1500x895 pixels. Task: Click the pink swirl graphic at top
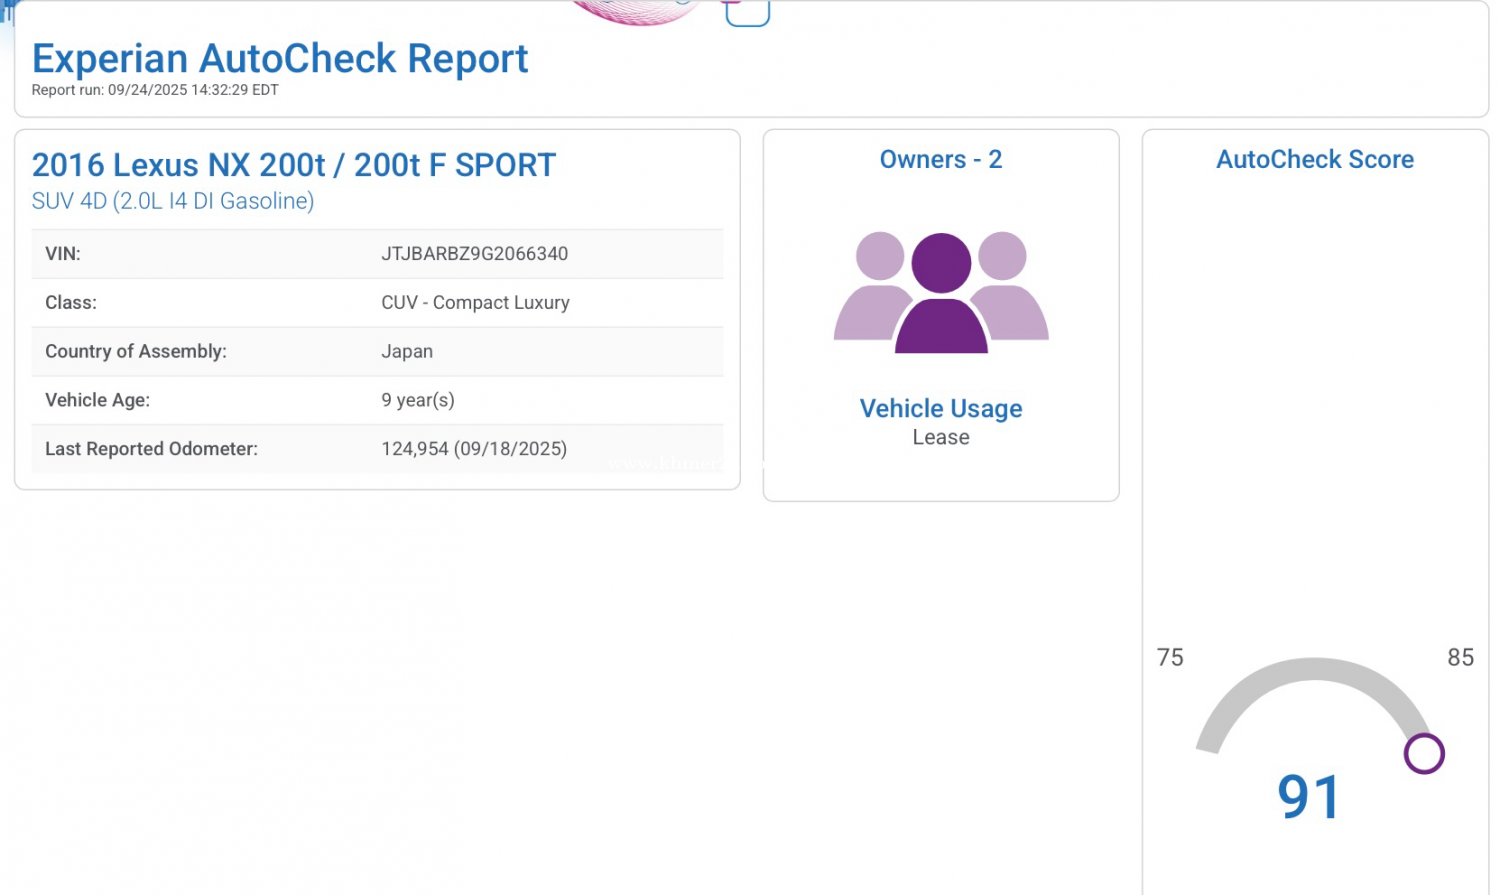pyautogui.click(x=637, y=11)
